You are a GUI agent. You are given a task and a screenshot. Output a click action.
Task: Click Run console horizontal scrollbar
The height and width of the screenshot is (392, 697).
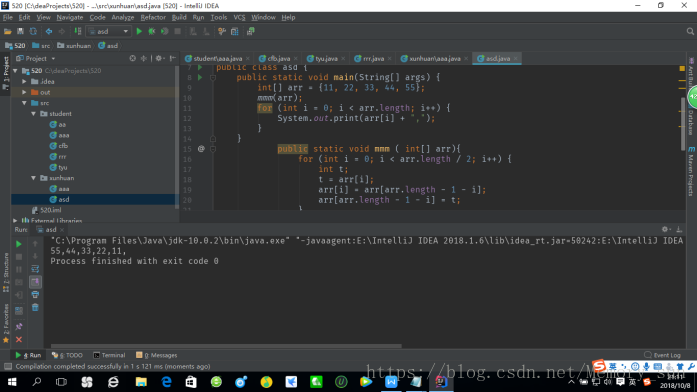pyautogui.click(x=226, y=346)
